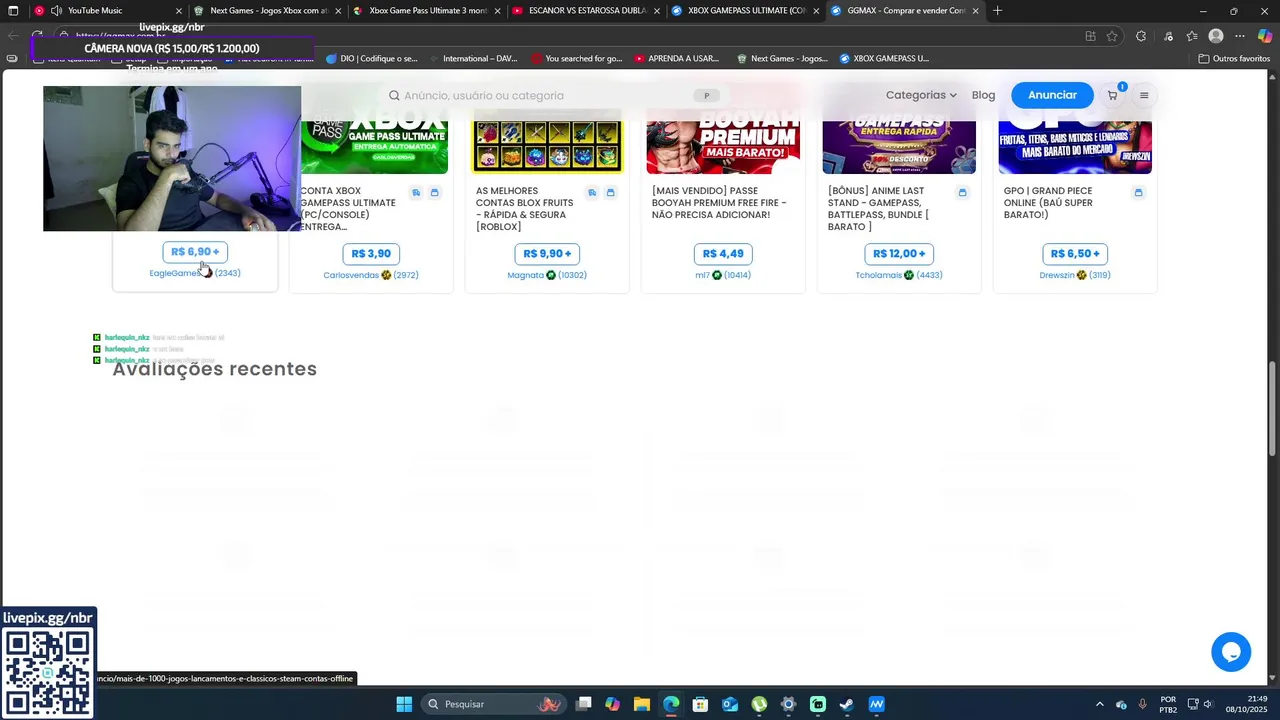Click R$ 6,50 + price button
This screenshot has height=720, width=1280.
(1075, 254)
